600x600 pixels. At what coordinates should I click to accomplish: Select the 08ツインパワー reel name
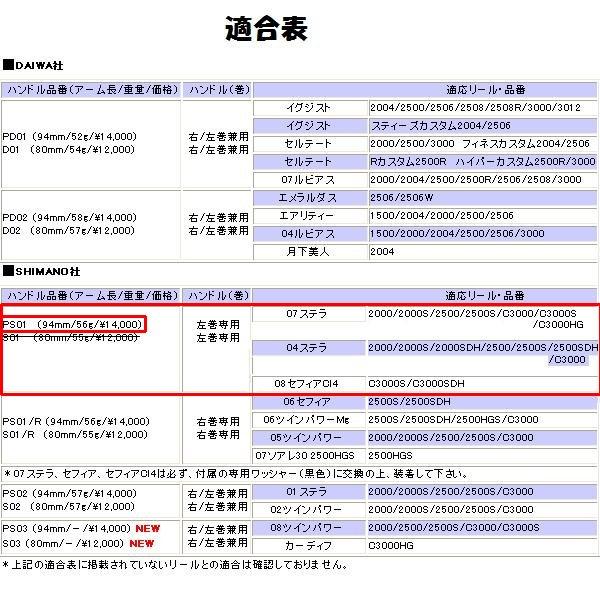coord(306,528)
